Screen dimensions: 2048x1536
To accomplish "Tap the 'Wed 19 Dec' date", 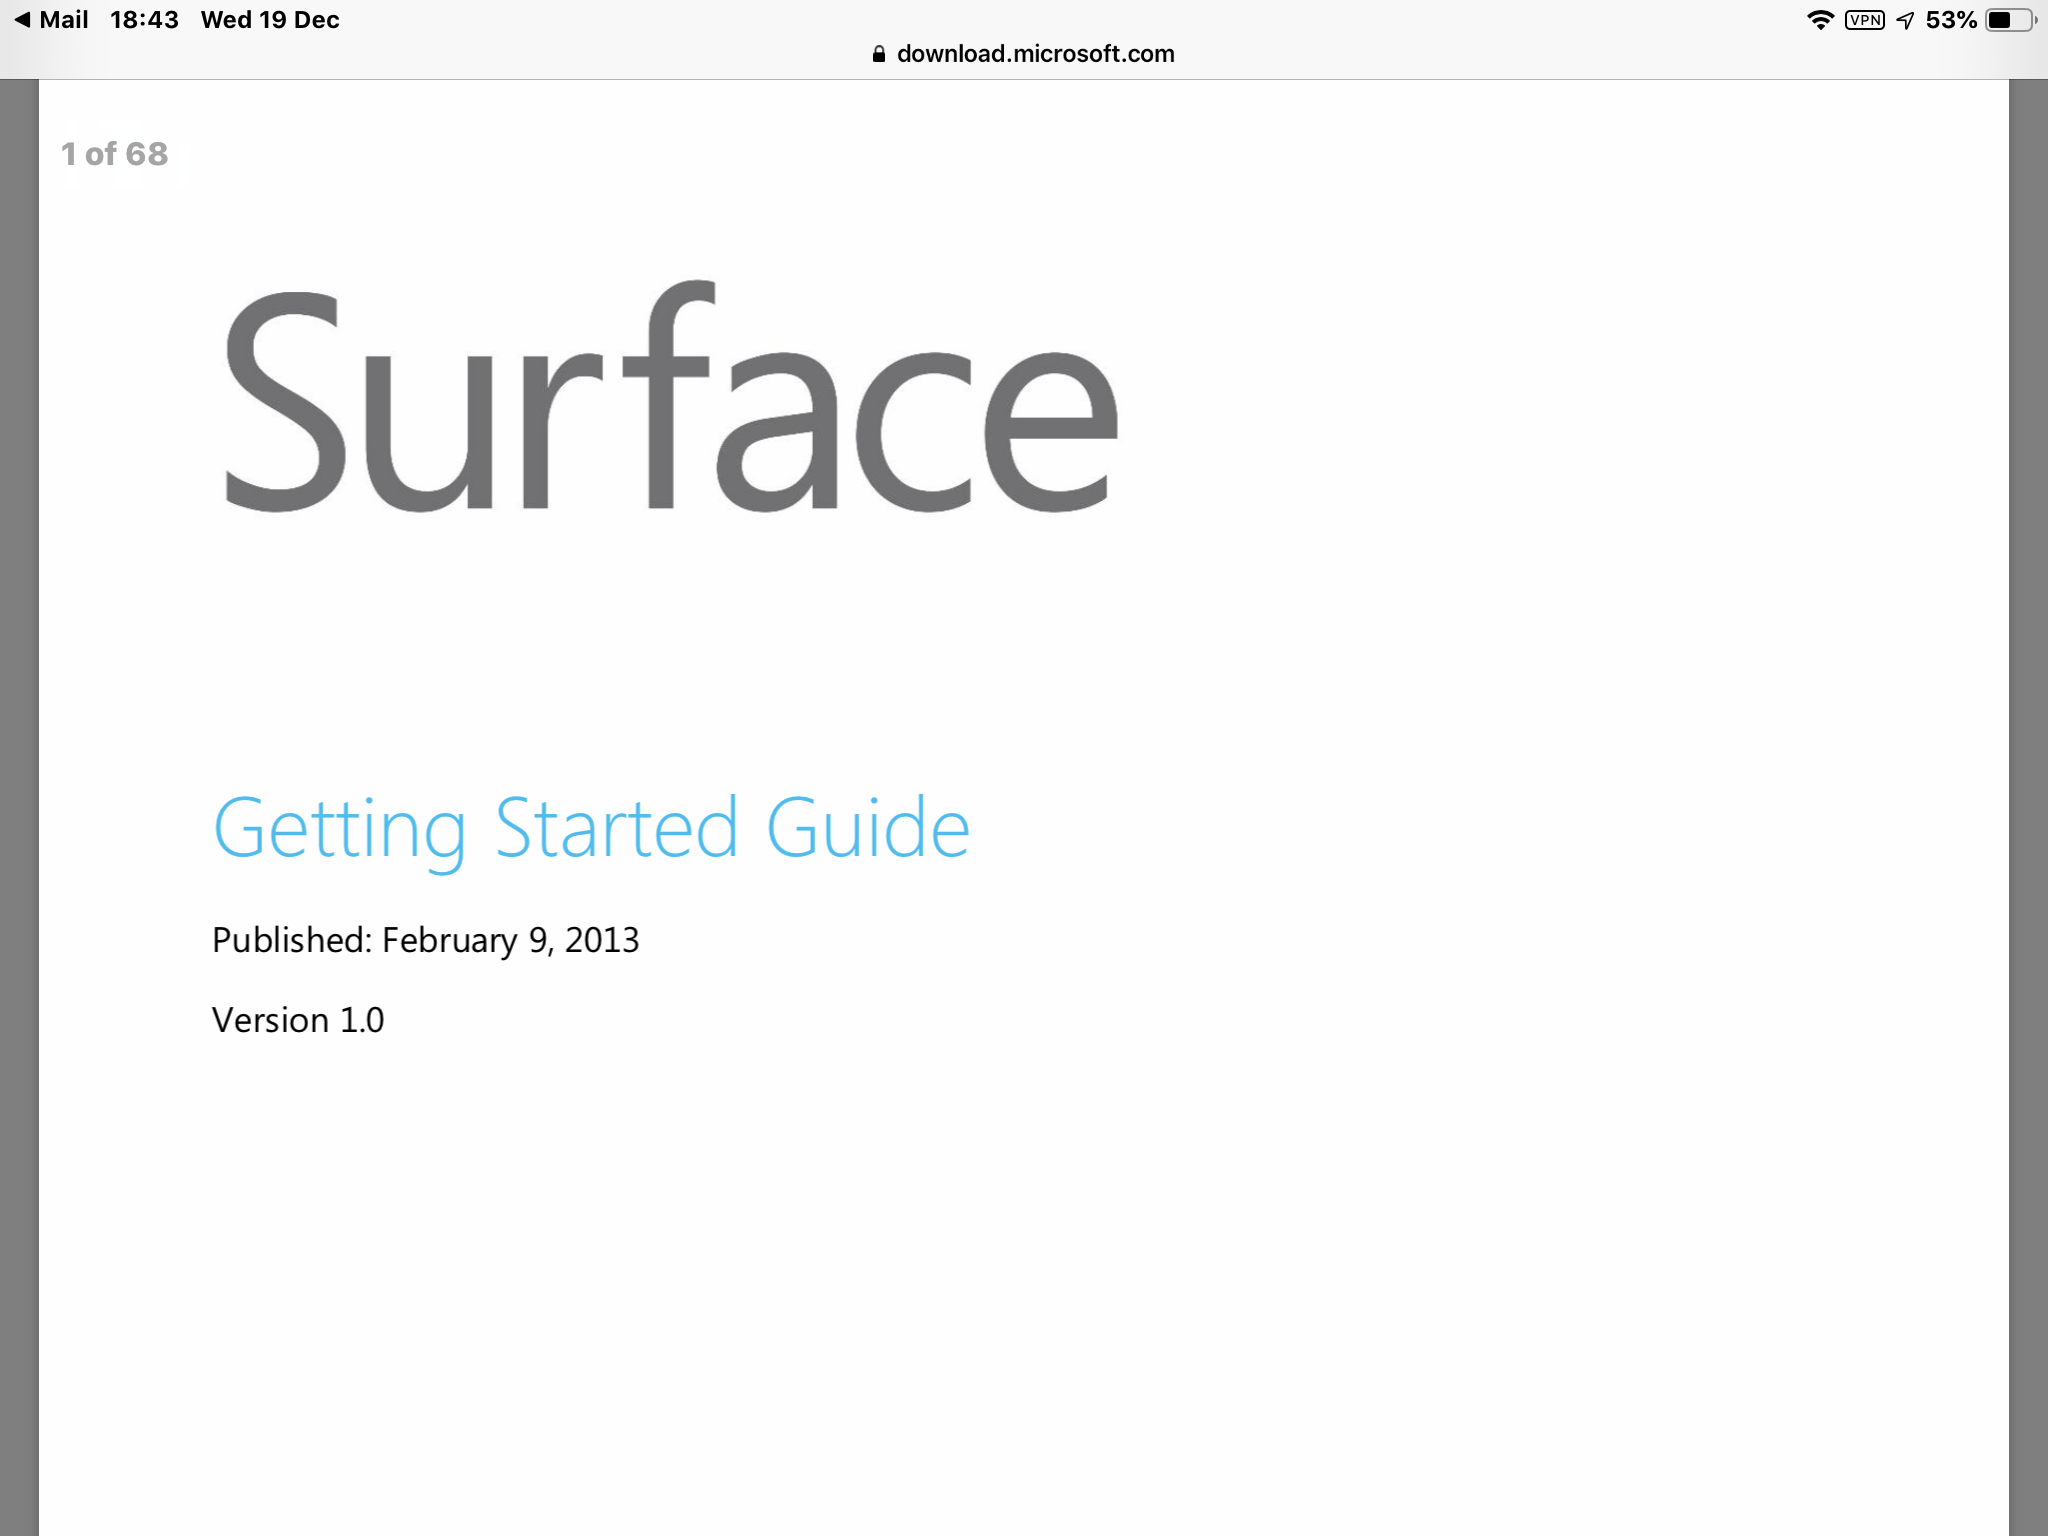I will (x=270, y=20).
